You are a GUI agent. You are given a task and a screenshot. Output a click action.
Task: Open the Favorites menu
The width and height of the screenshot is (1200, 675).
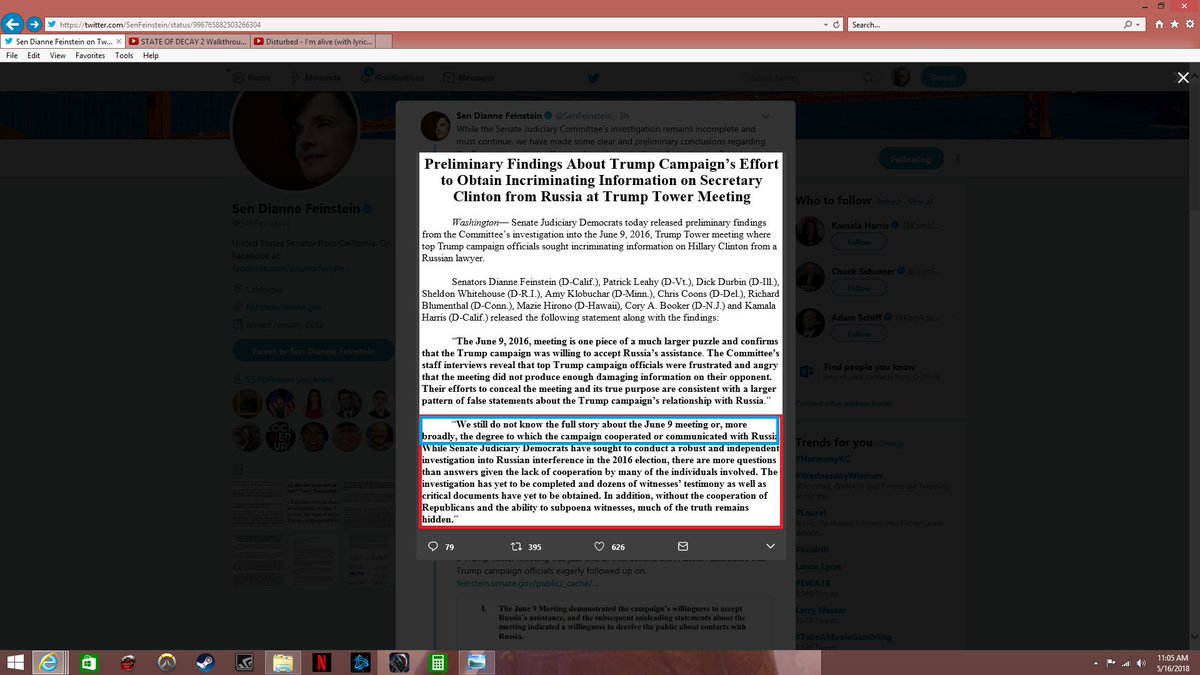point(90,56)
